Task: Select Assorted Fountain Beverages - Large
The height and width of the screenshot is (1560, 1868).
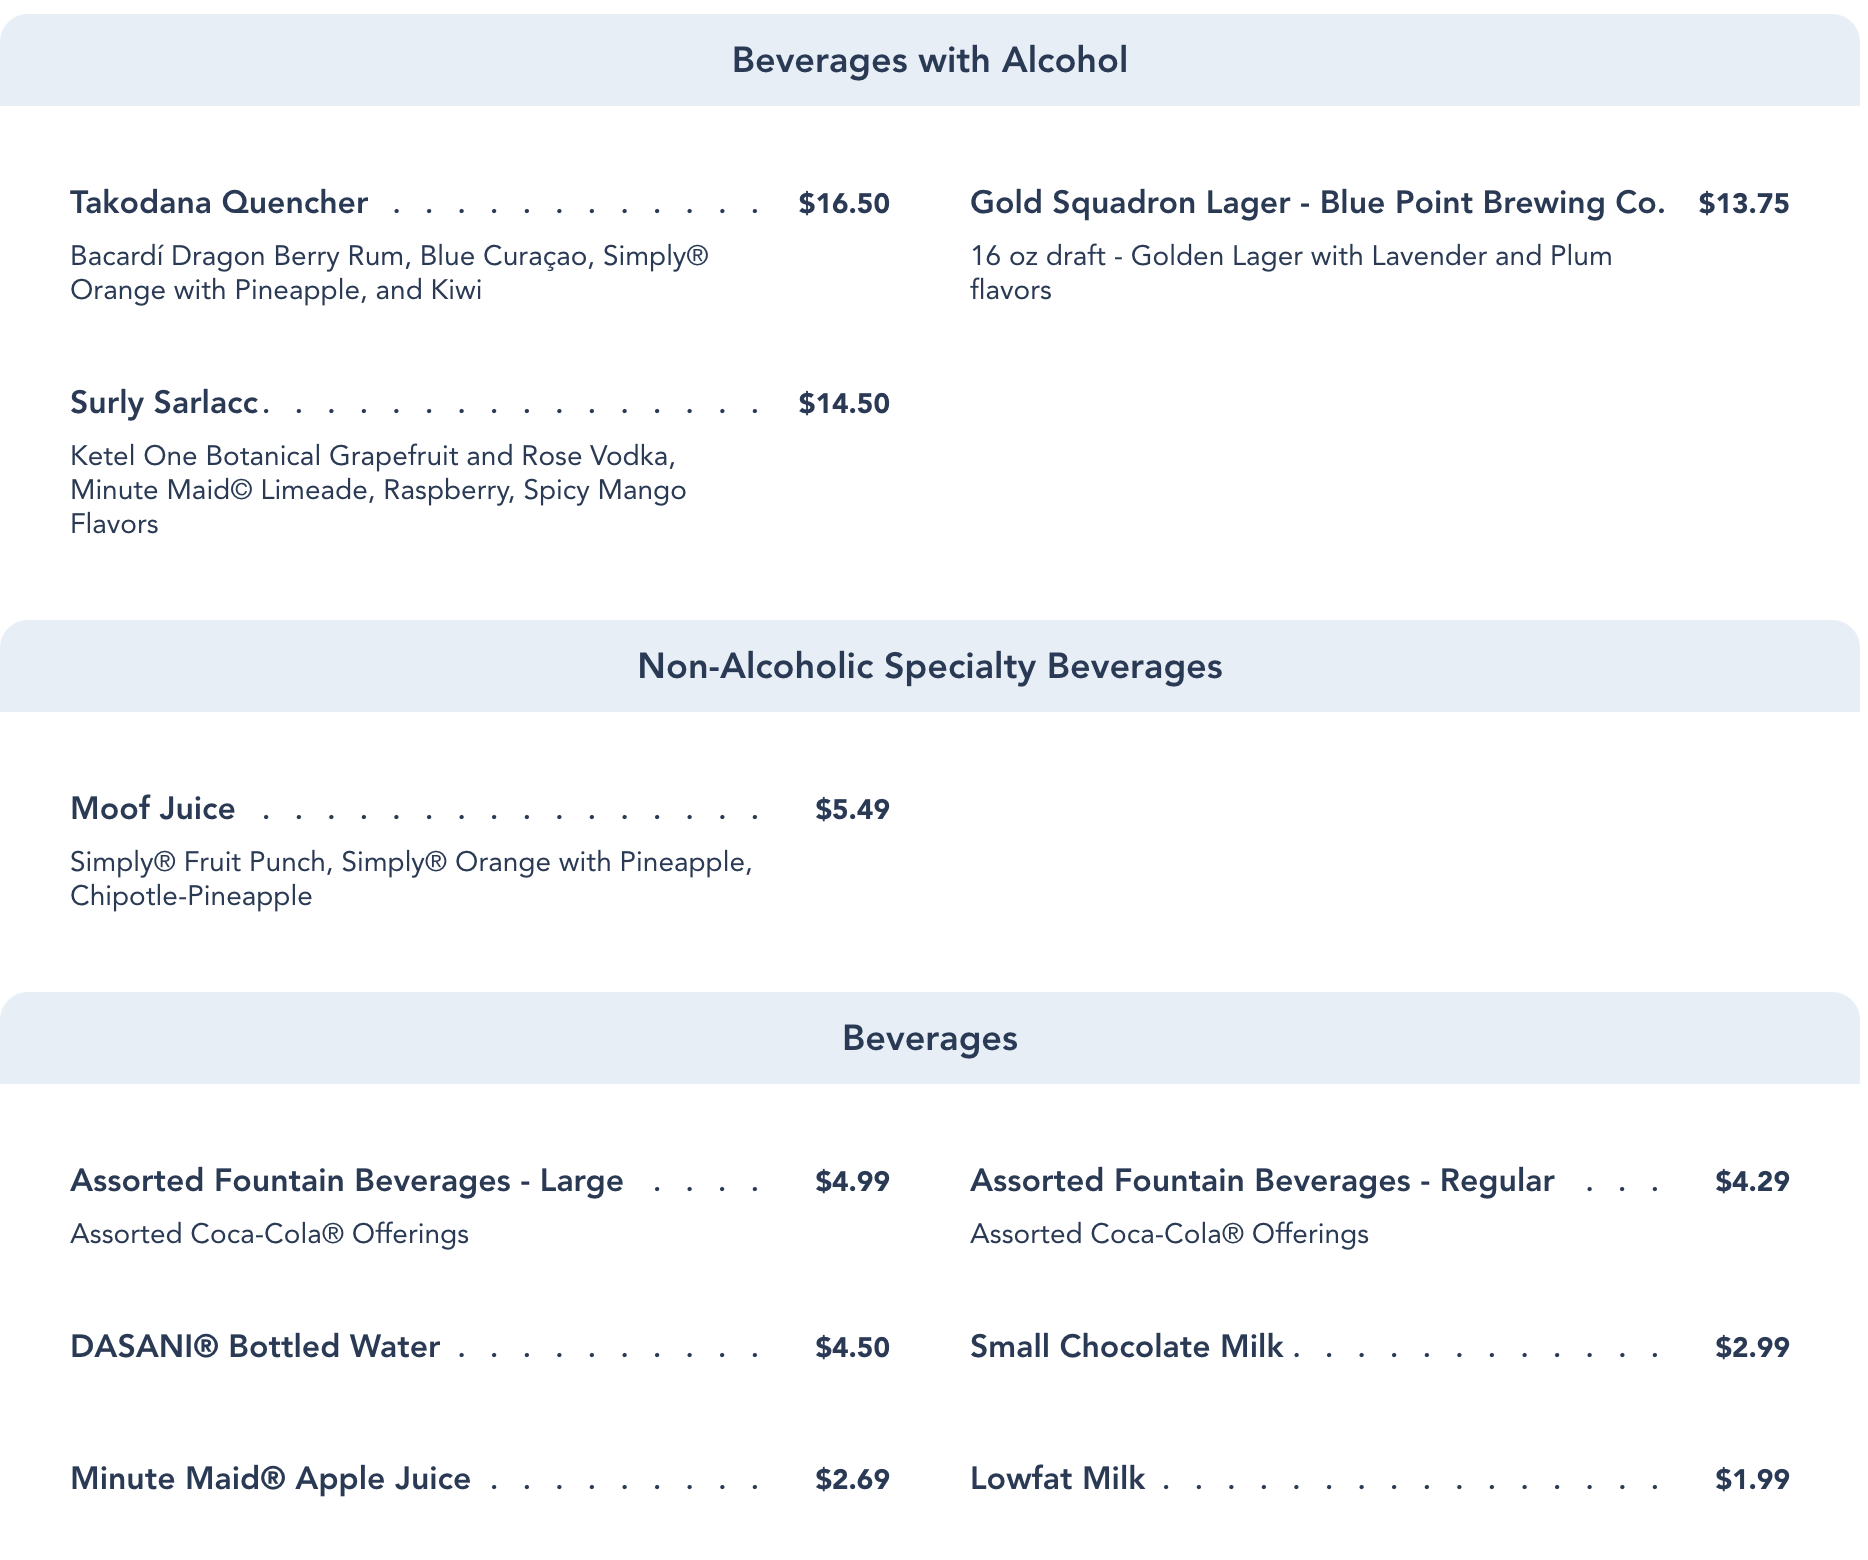Action: (x=347, y=1181)
